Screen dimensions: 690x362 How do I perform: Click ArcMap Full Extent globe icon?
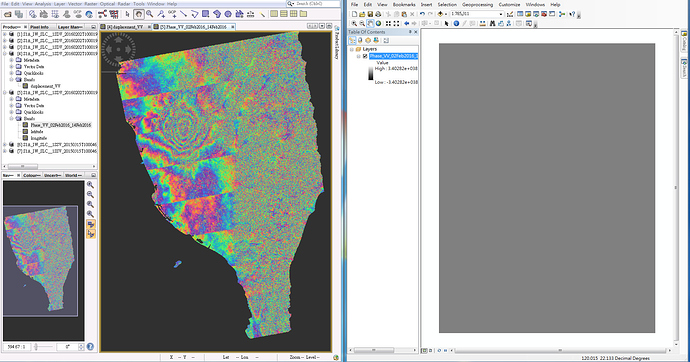click(378, 23)
